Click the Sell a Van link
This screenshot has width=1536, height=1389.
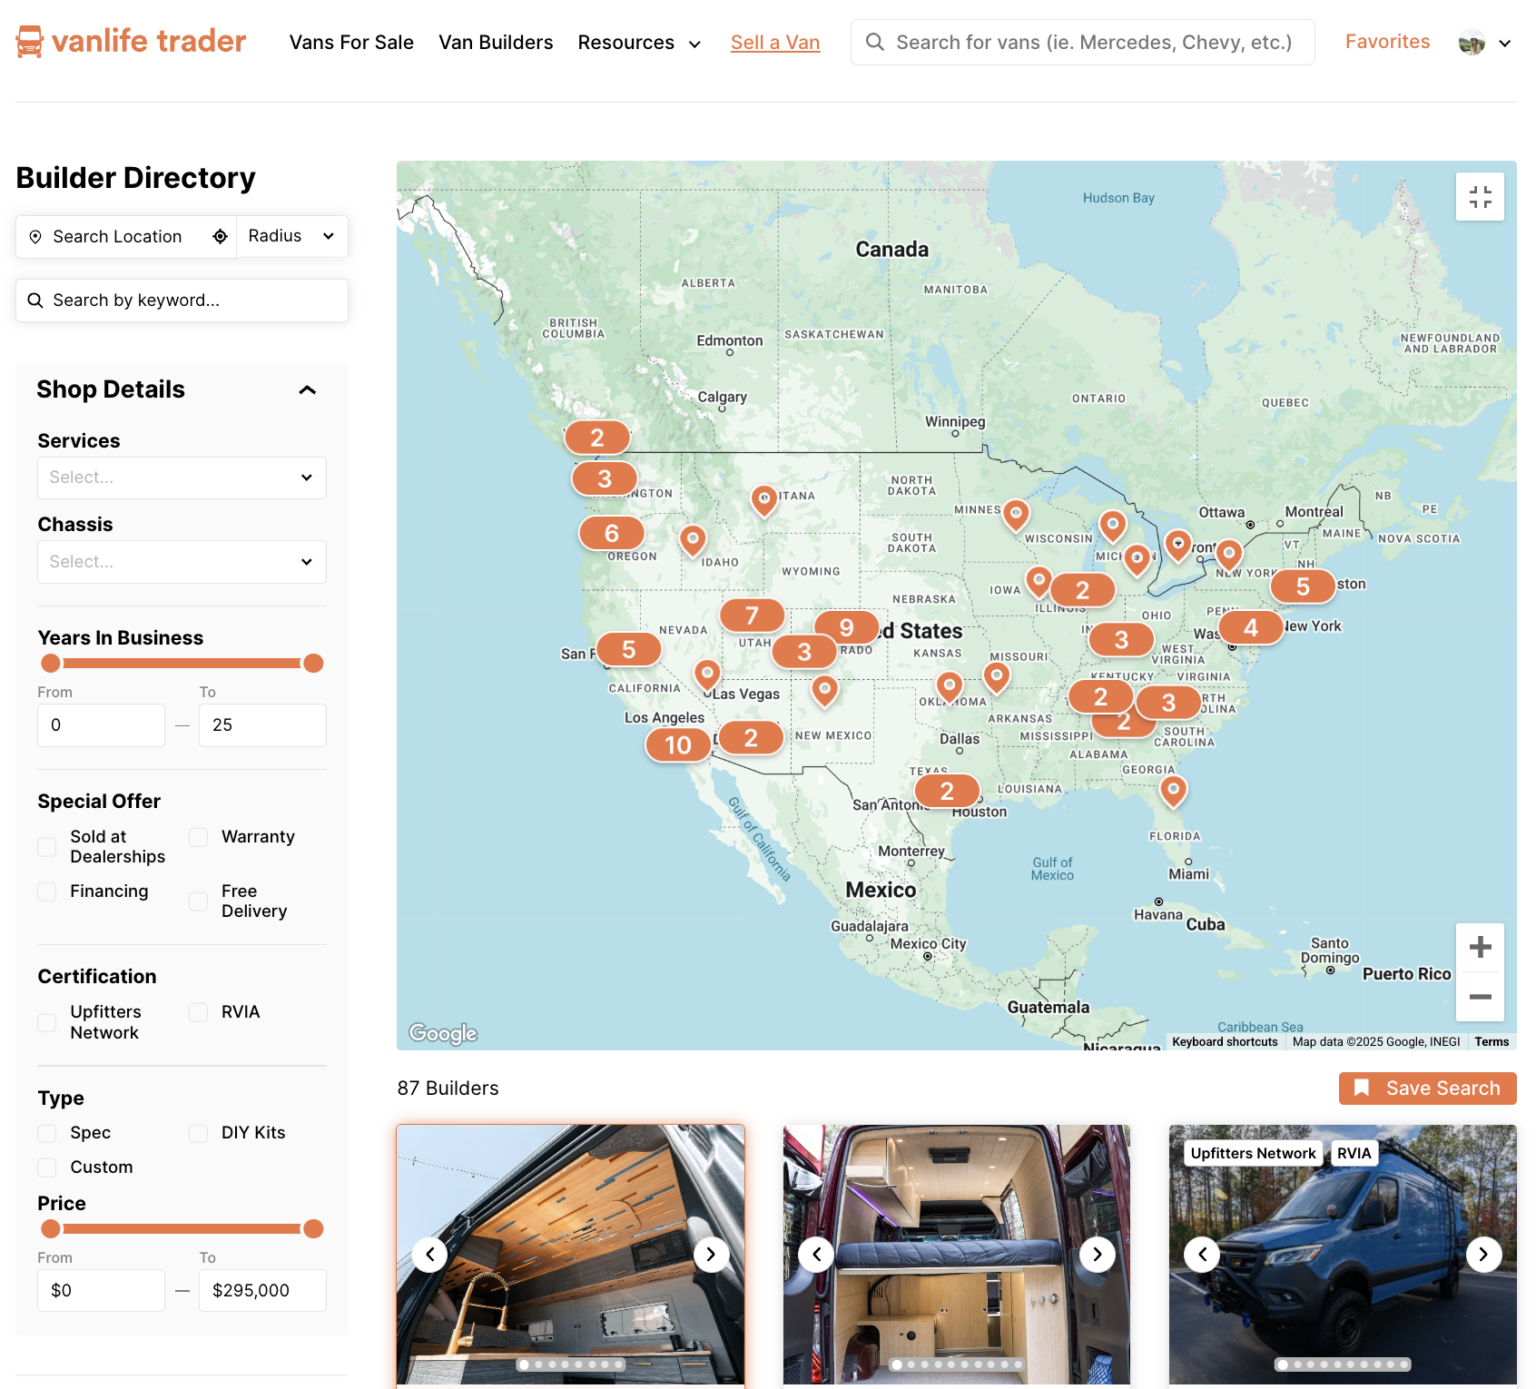pyautogui.click(x=775, y=42)
